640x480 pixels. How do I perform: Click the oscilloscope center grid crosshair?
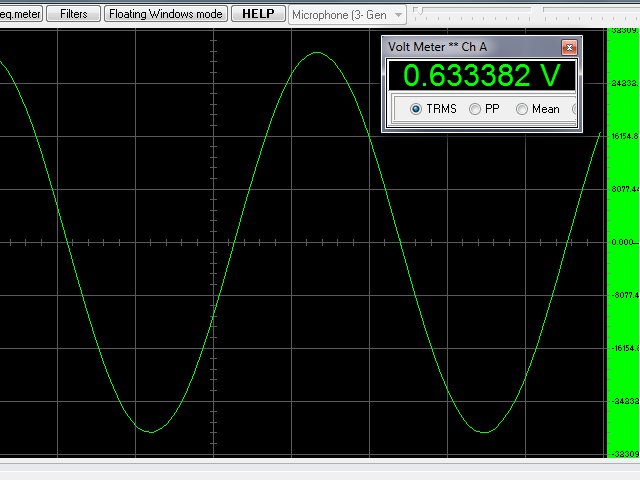[214, 242]
